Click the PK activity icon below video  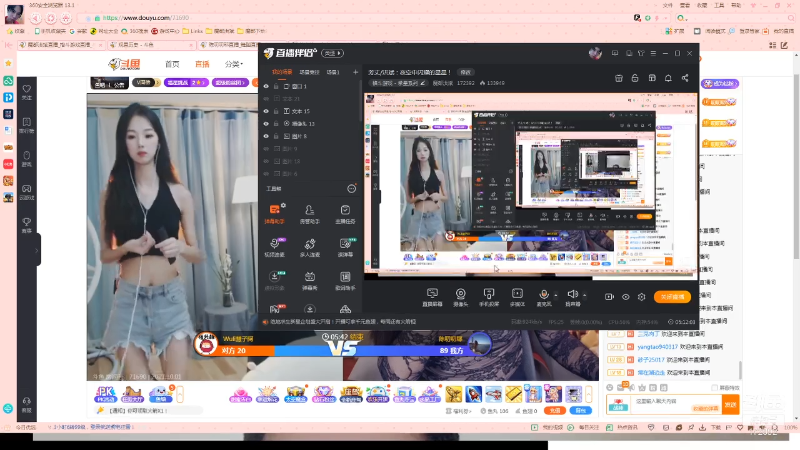106,394
